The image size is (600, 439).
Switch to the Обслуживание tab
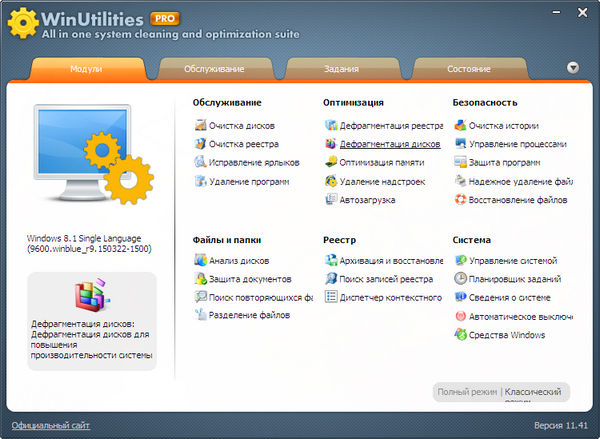[x=213, y=69]
